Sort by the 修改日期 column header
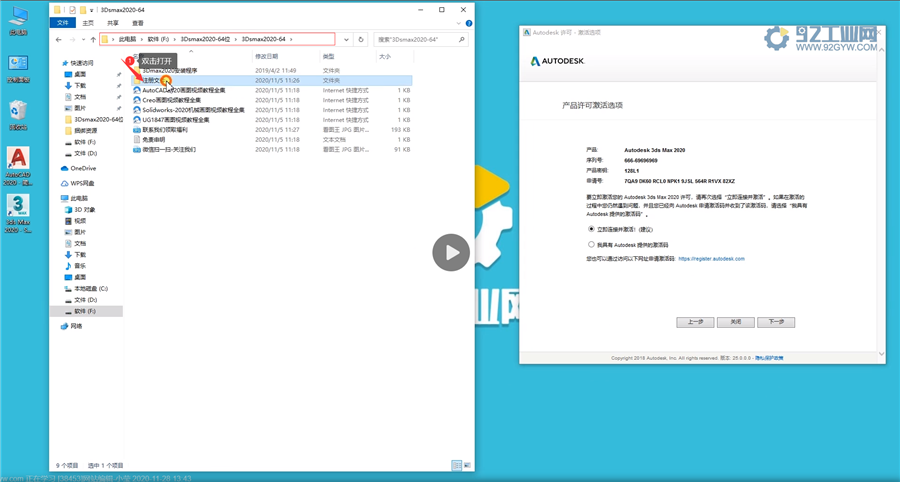Screen dimensions: 900x482 pos(266,57)
